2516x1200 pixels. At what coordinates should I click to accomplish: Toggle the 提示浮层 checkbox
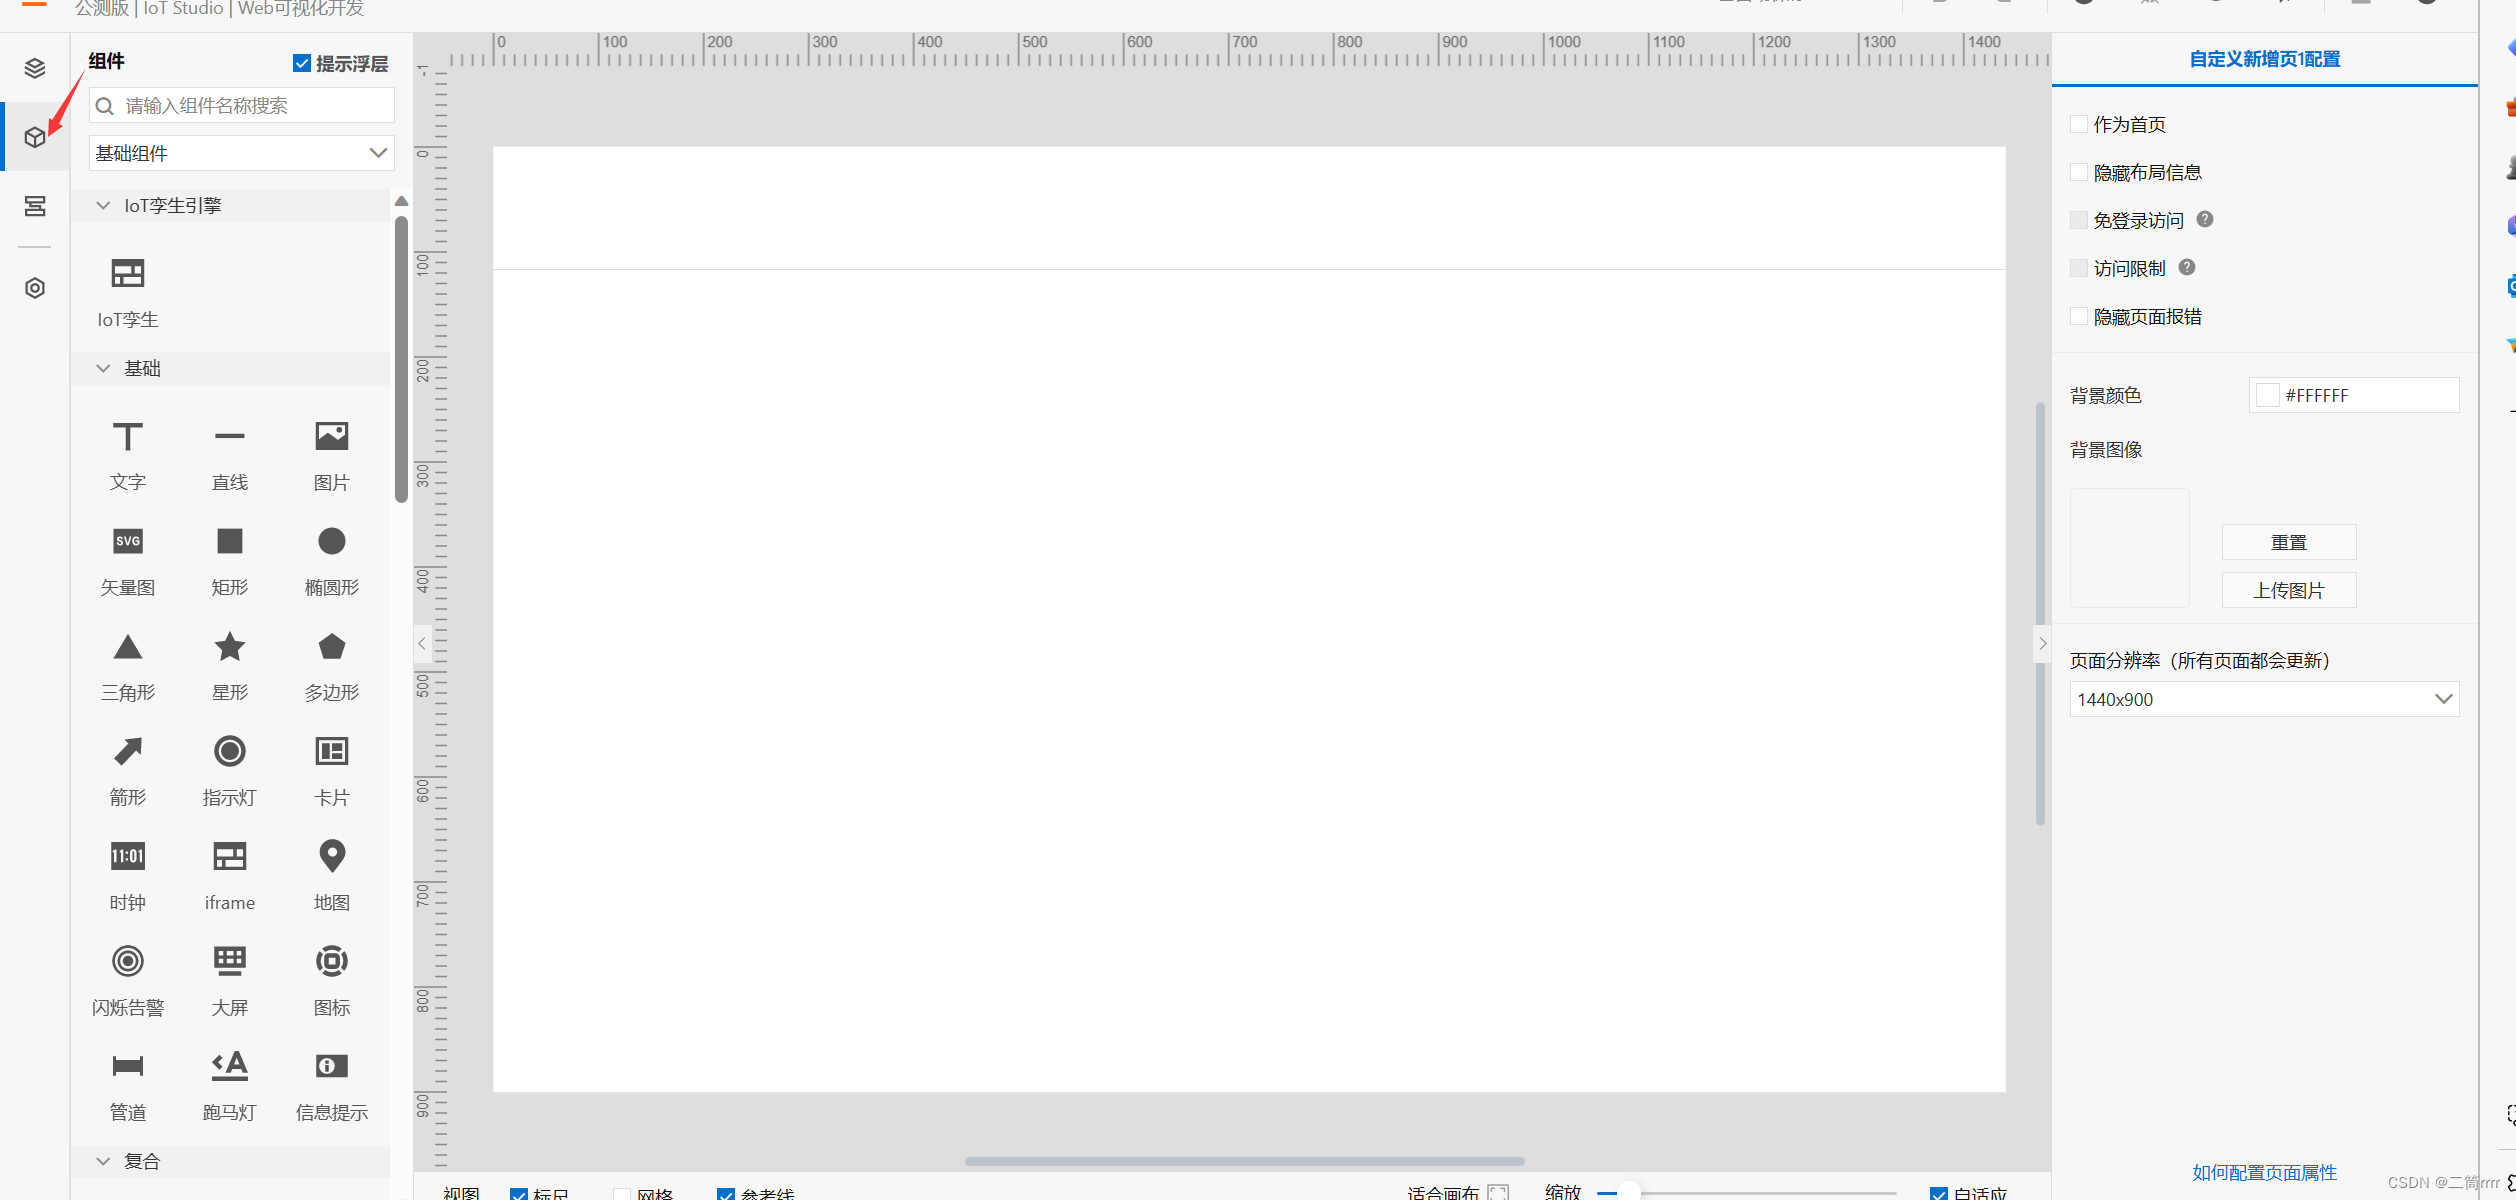pyautogui.click(x=302, y=64)
